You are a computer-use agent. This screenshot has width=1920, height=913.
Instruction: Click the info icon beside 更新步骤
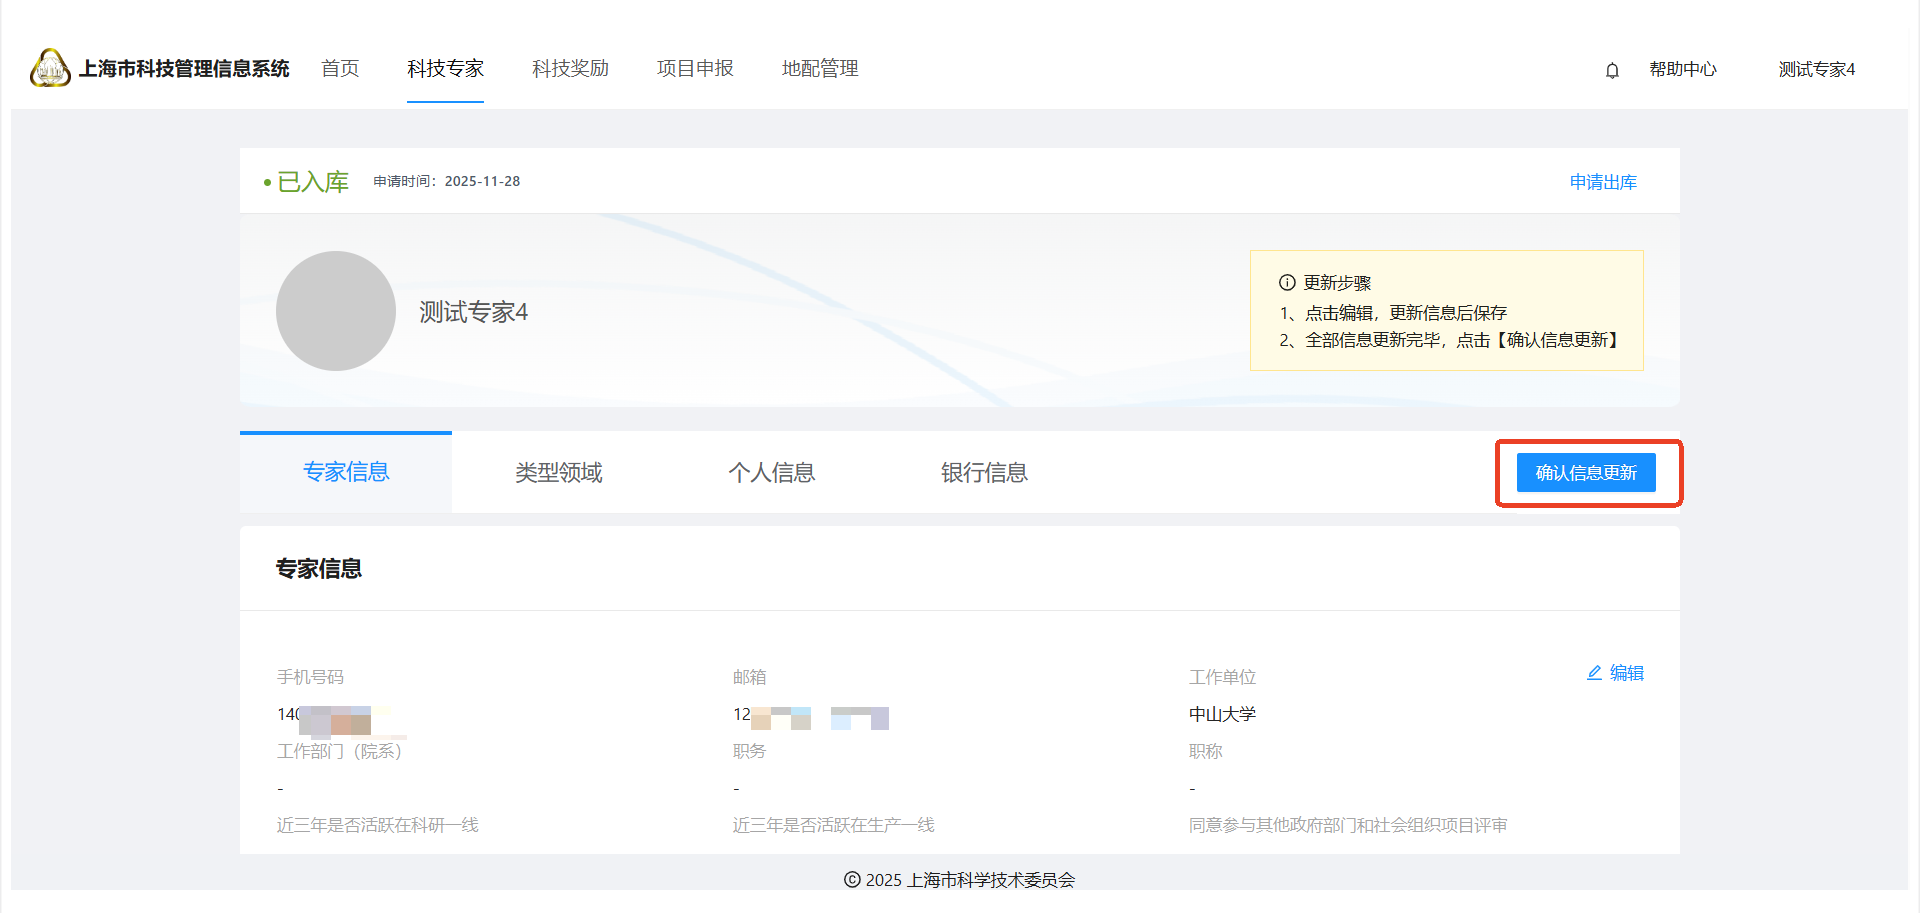pos(1287,283)
